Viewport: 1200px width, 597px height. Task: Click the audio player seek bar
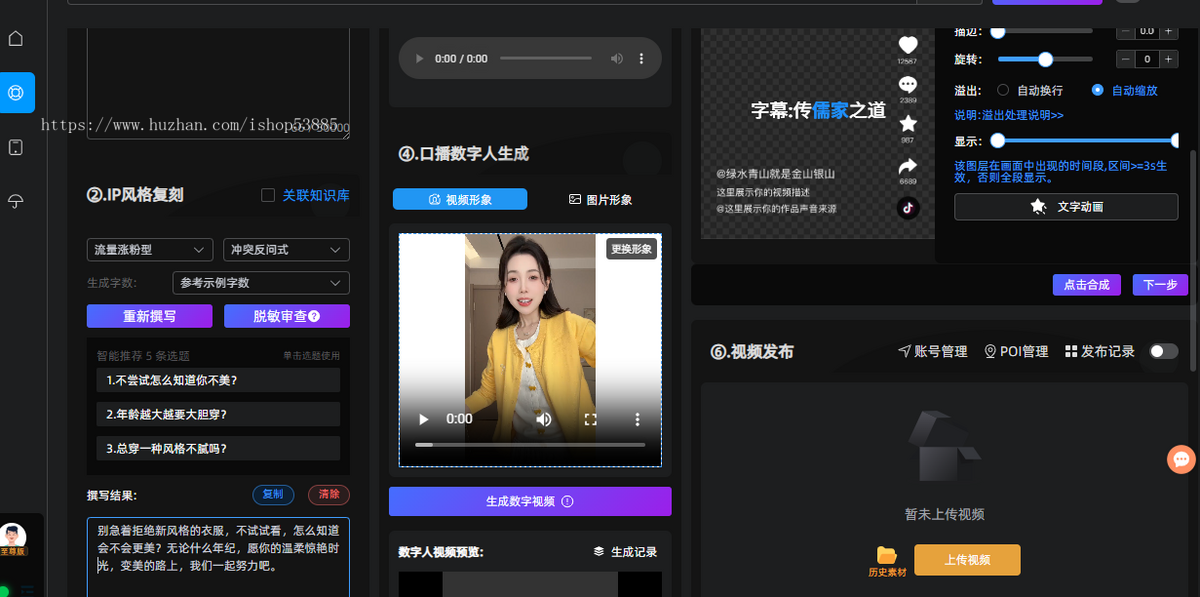click(x=548, y=59)
